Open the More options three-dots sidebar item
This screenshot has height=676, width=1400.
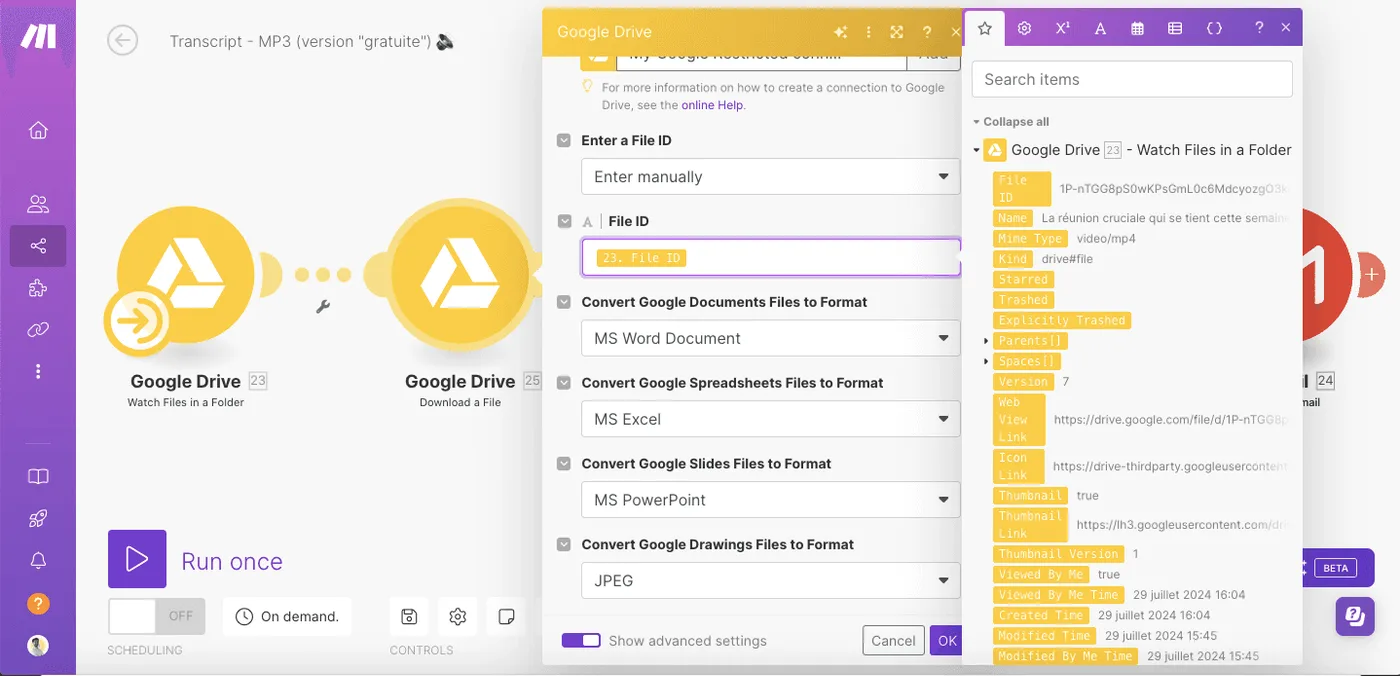click(x=38, y=371)
